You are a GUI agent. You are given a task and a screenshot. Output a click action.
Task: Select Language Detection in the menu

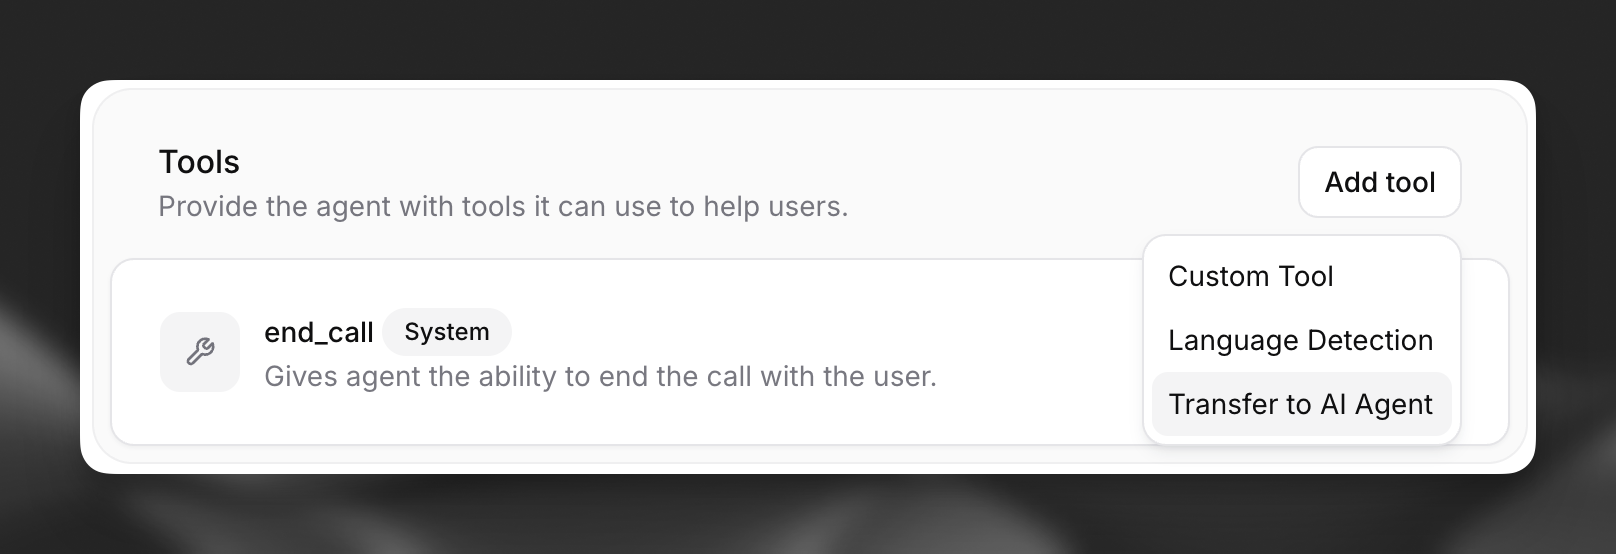tap(1300, 340)
